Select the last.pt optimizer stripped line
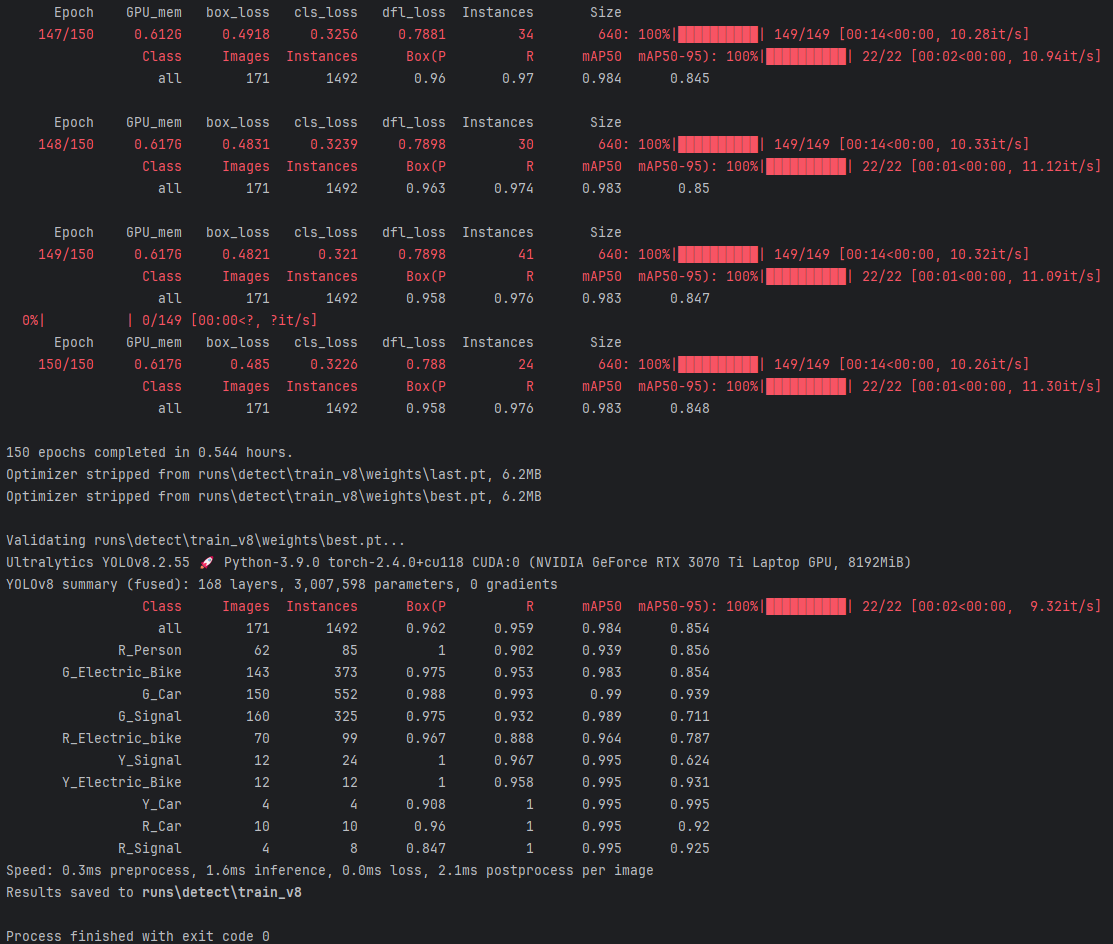The width and height of the screenshot is (1113, 944). pyautogui.click(x=273, y=474)
